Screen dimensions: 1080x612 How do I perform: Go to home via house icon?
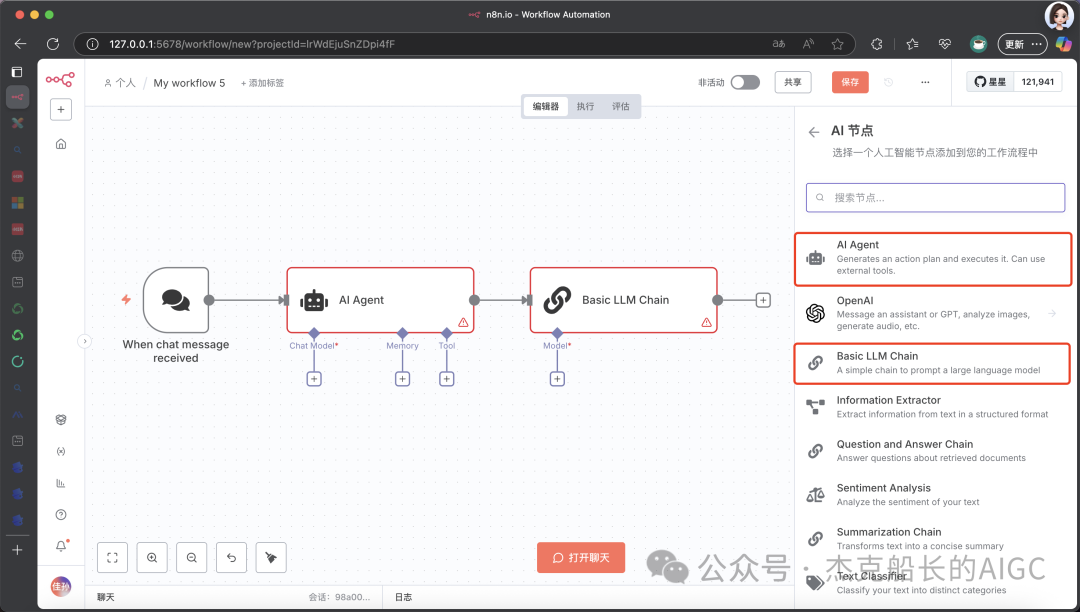(x=61, y=144)
